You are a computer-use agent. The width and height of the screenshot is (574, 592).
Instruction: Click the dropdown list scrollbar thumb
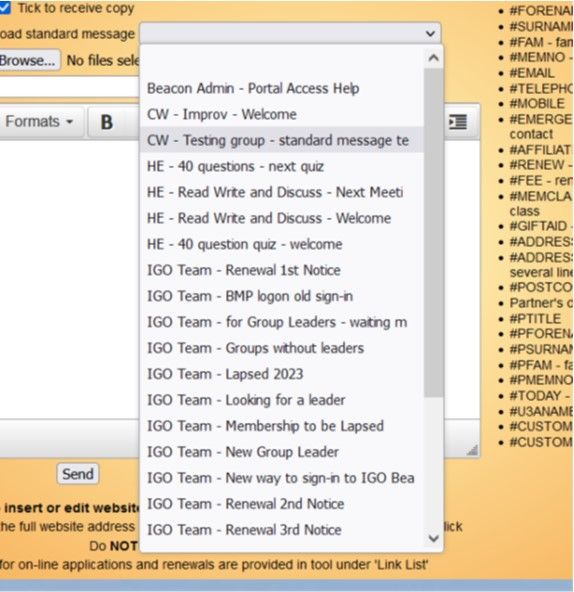433,233
